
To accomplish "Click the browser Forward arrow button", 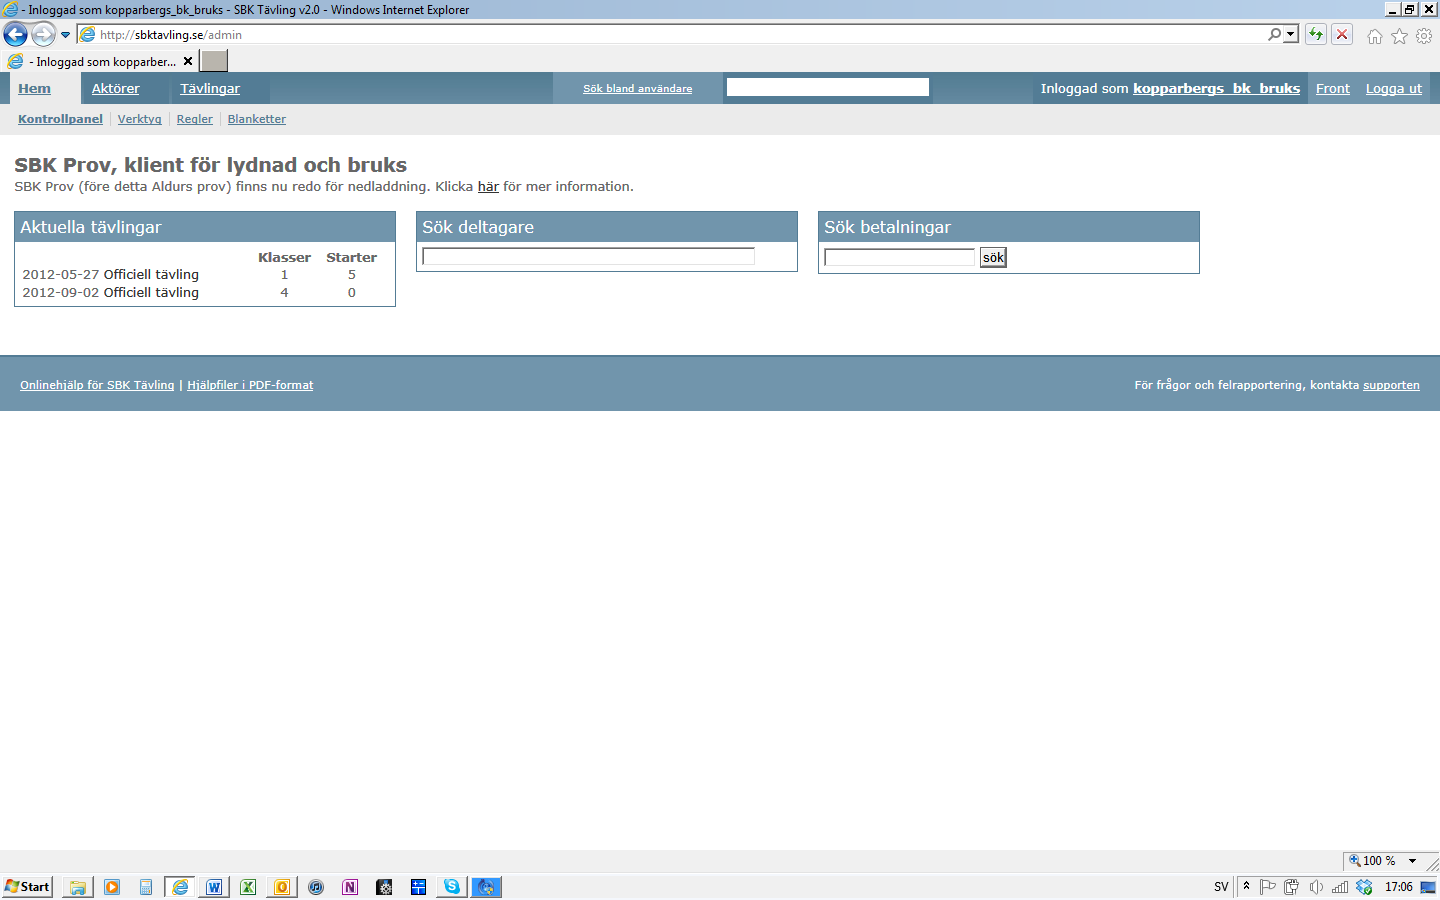I will (x=43, y=35).
